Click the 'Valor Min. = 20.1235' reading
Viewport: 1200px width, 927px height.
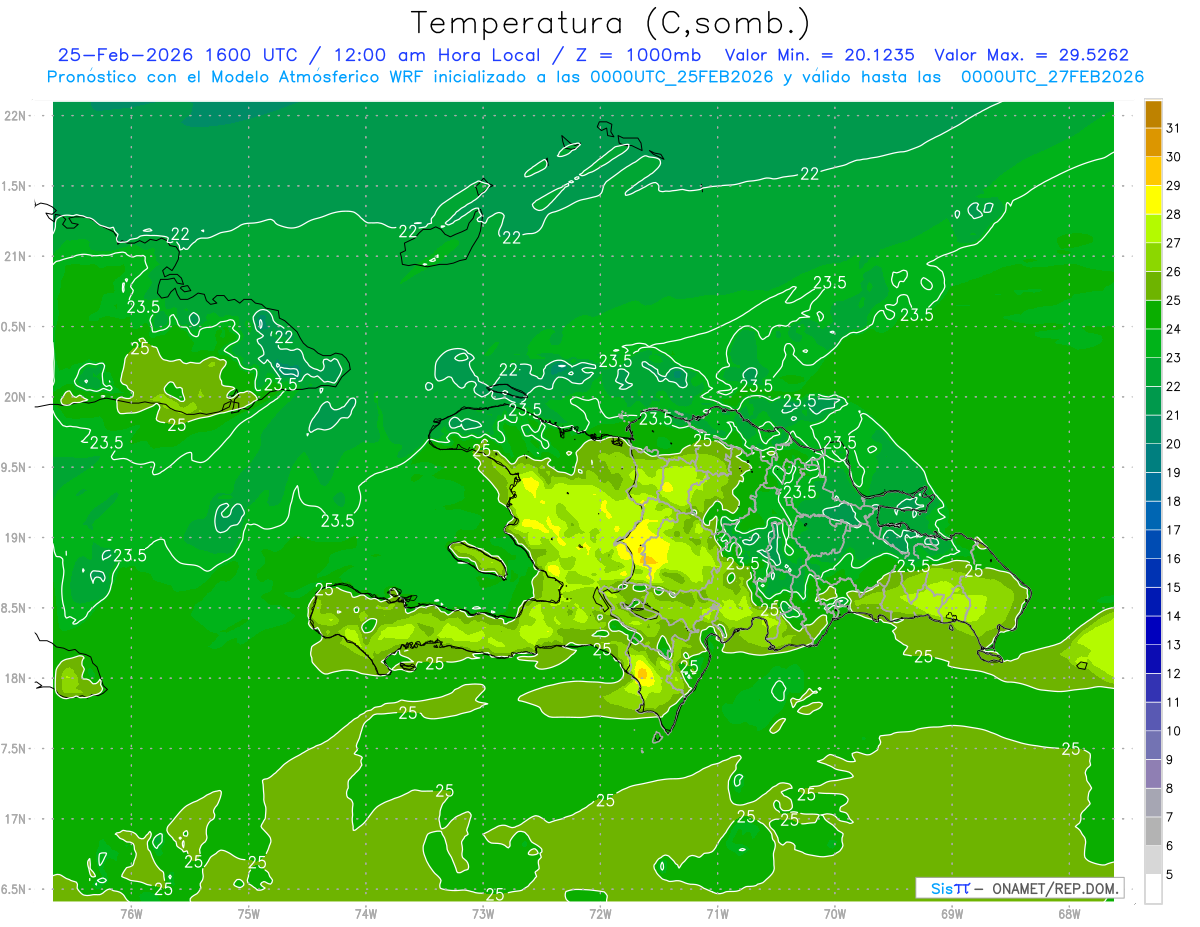coord(820,56)
